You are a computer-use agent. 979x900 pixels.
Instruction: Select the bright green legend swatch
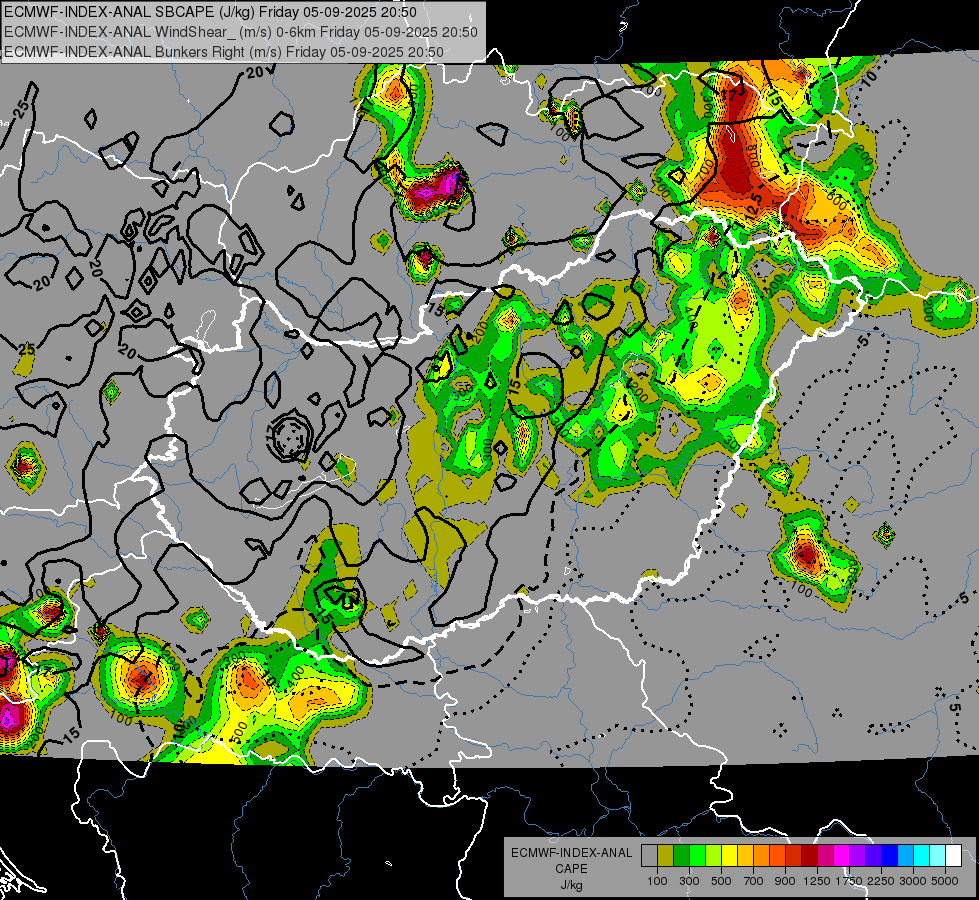tap(697, 856)
